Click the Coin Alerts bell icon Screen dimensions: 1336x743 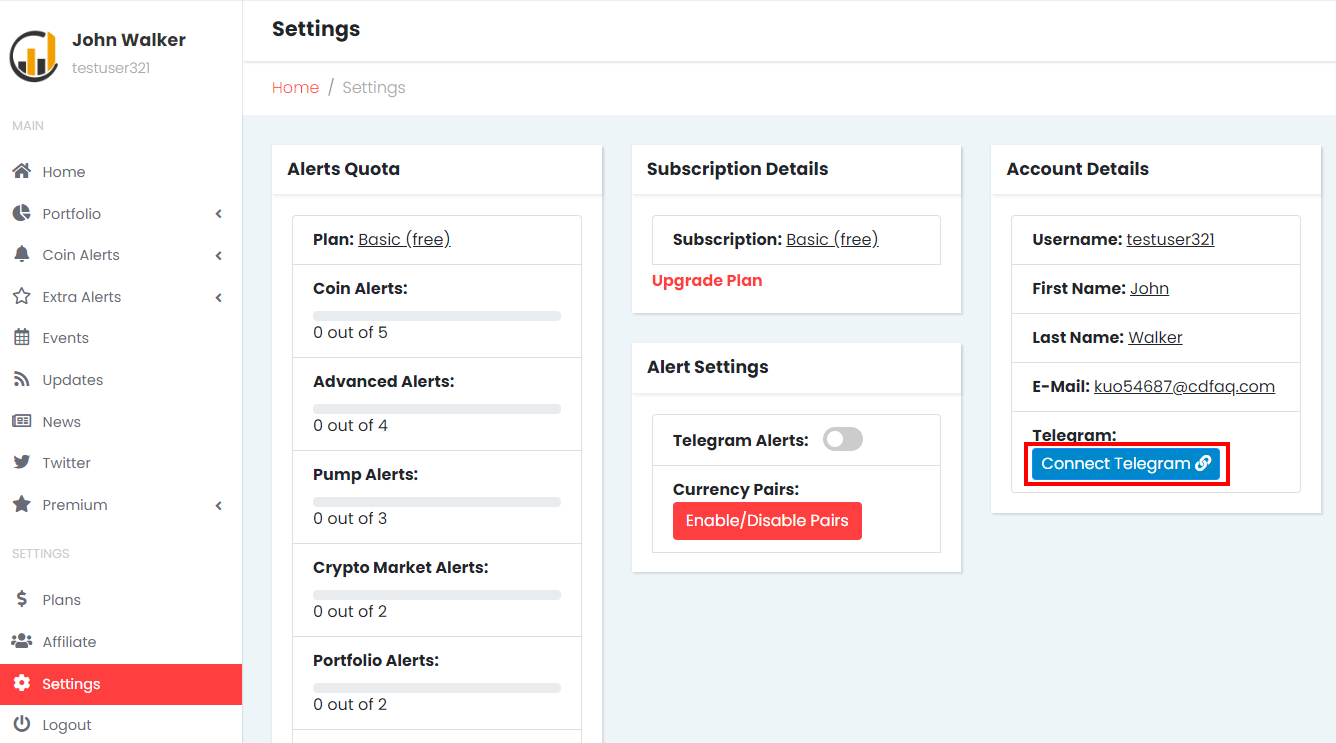(x=21, y=254)
